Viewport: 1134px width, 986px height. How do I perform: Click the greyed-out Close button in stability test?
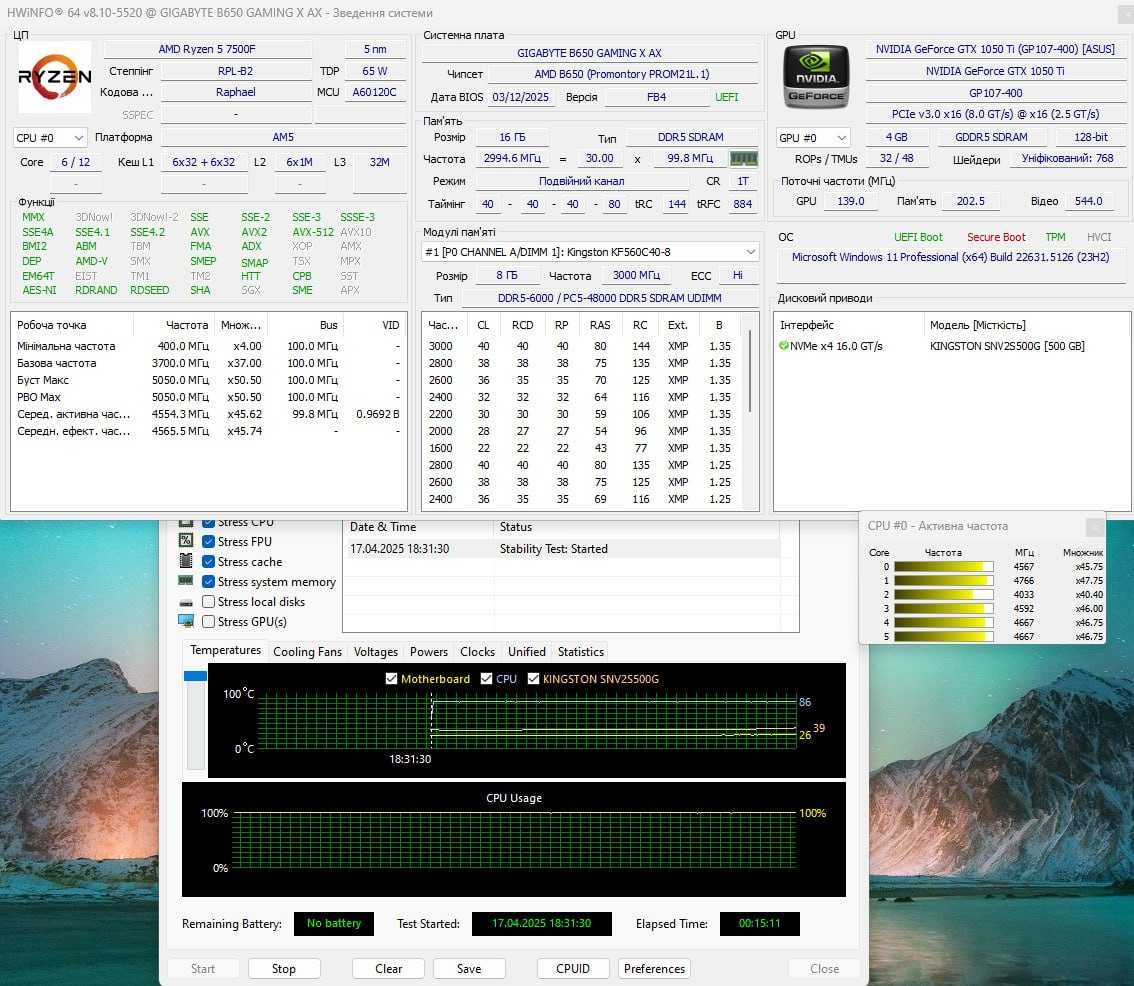point(824,969)
